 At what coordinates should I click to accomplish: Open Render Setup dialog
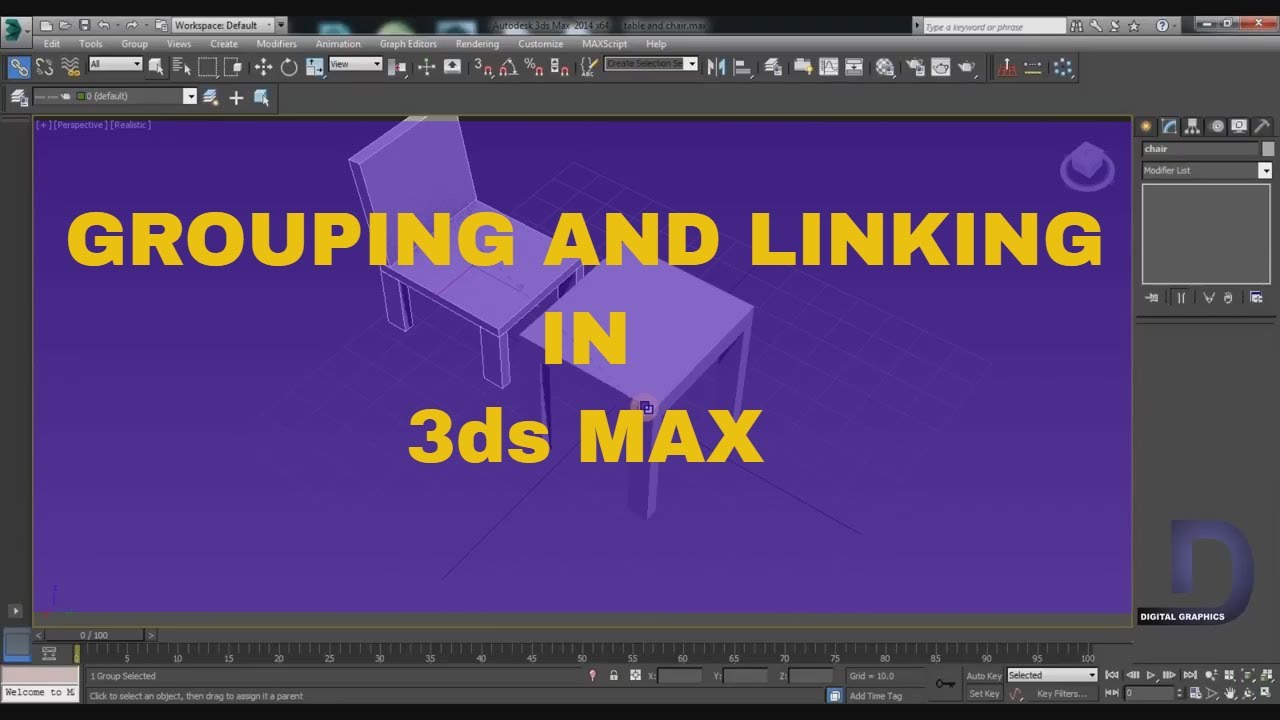pyautogui.click(x=915, y=67)
